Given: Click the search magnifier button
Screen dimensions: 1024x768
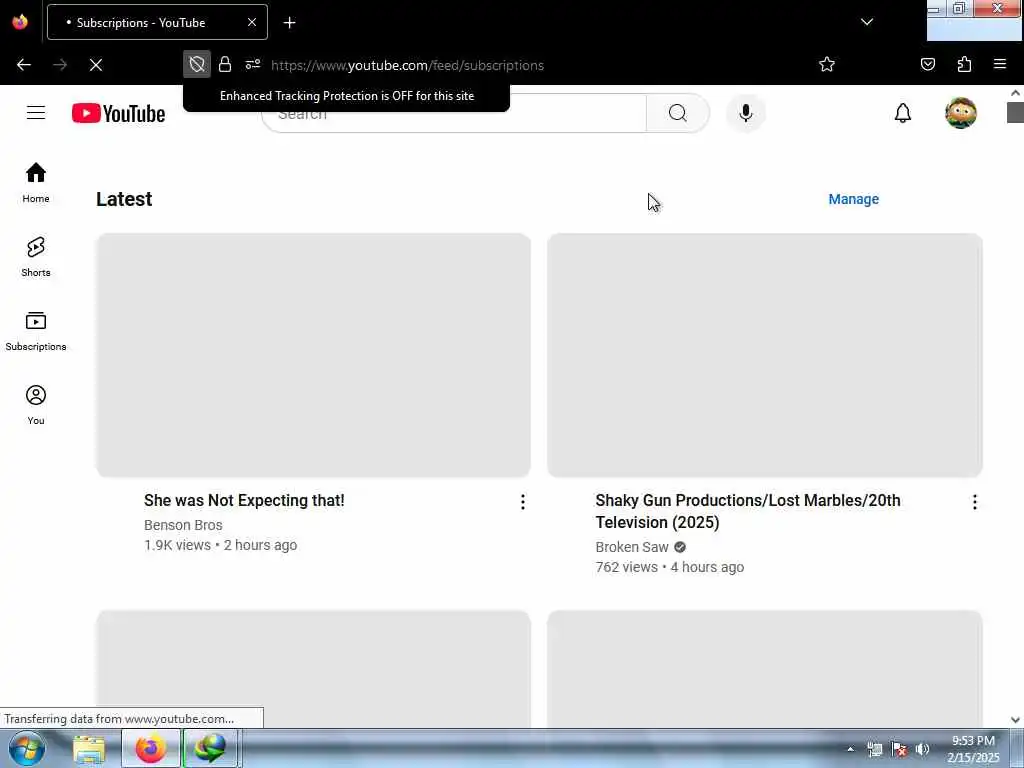Looking at the screenshot, I should (x=677, y=113).
